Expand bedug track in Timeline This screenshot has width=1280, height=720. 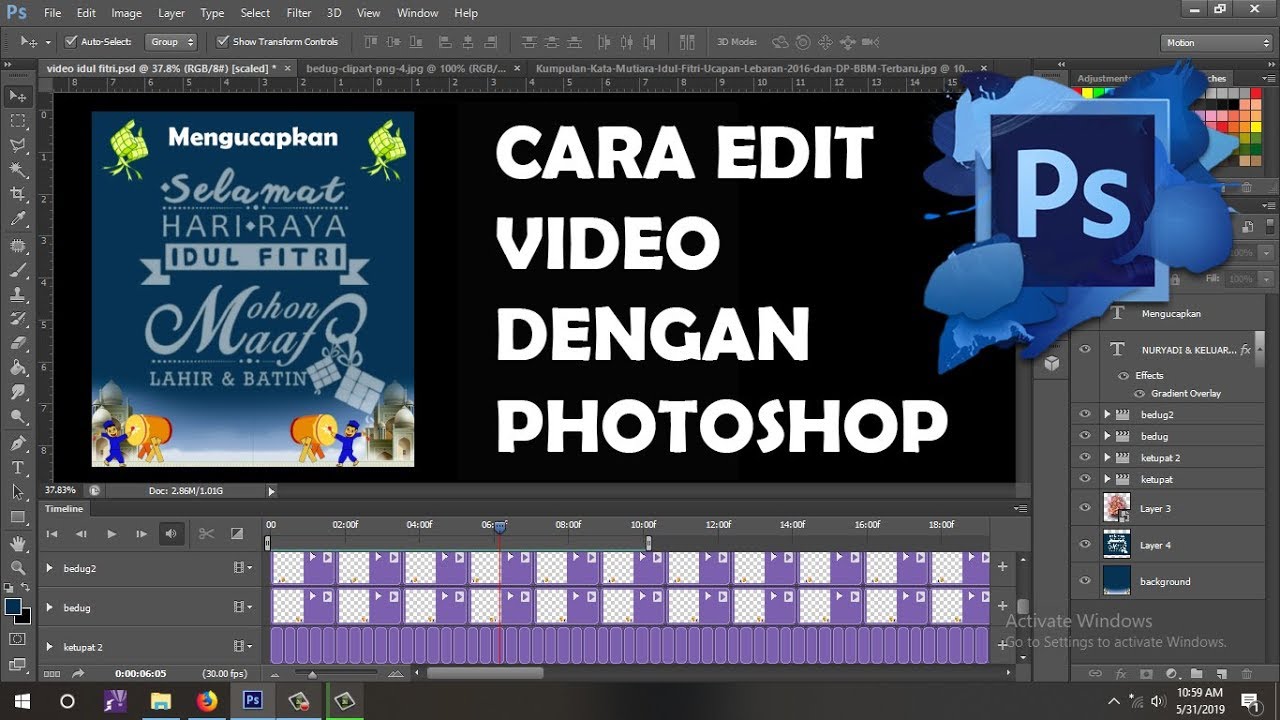tap(49, 607)
